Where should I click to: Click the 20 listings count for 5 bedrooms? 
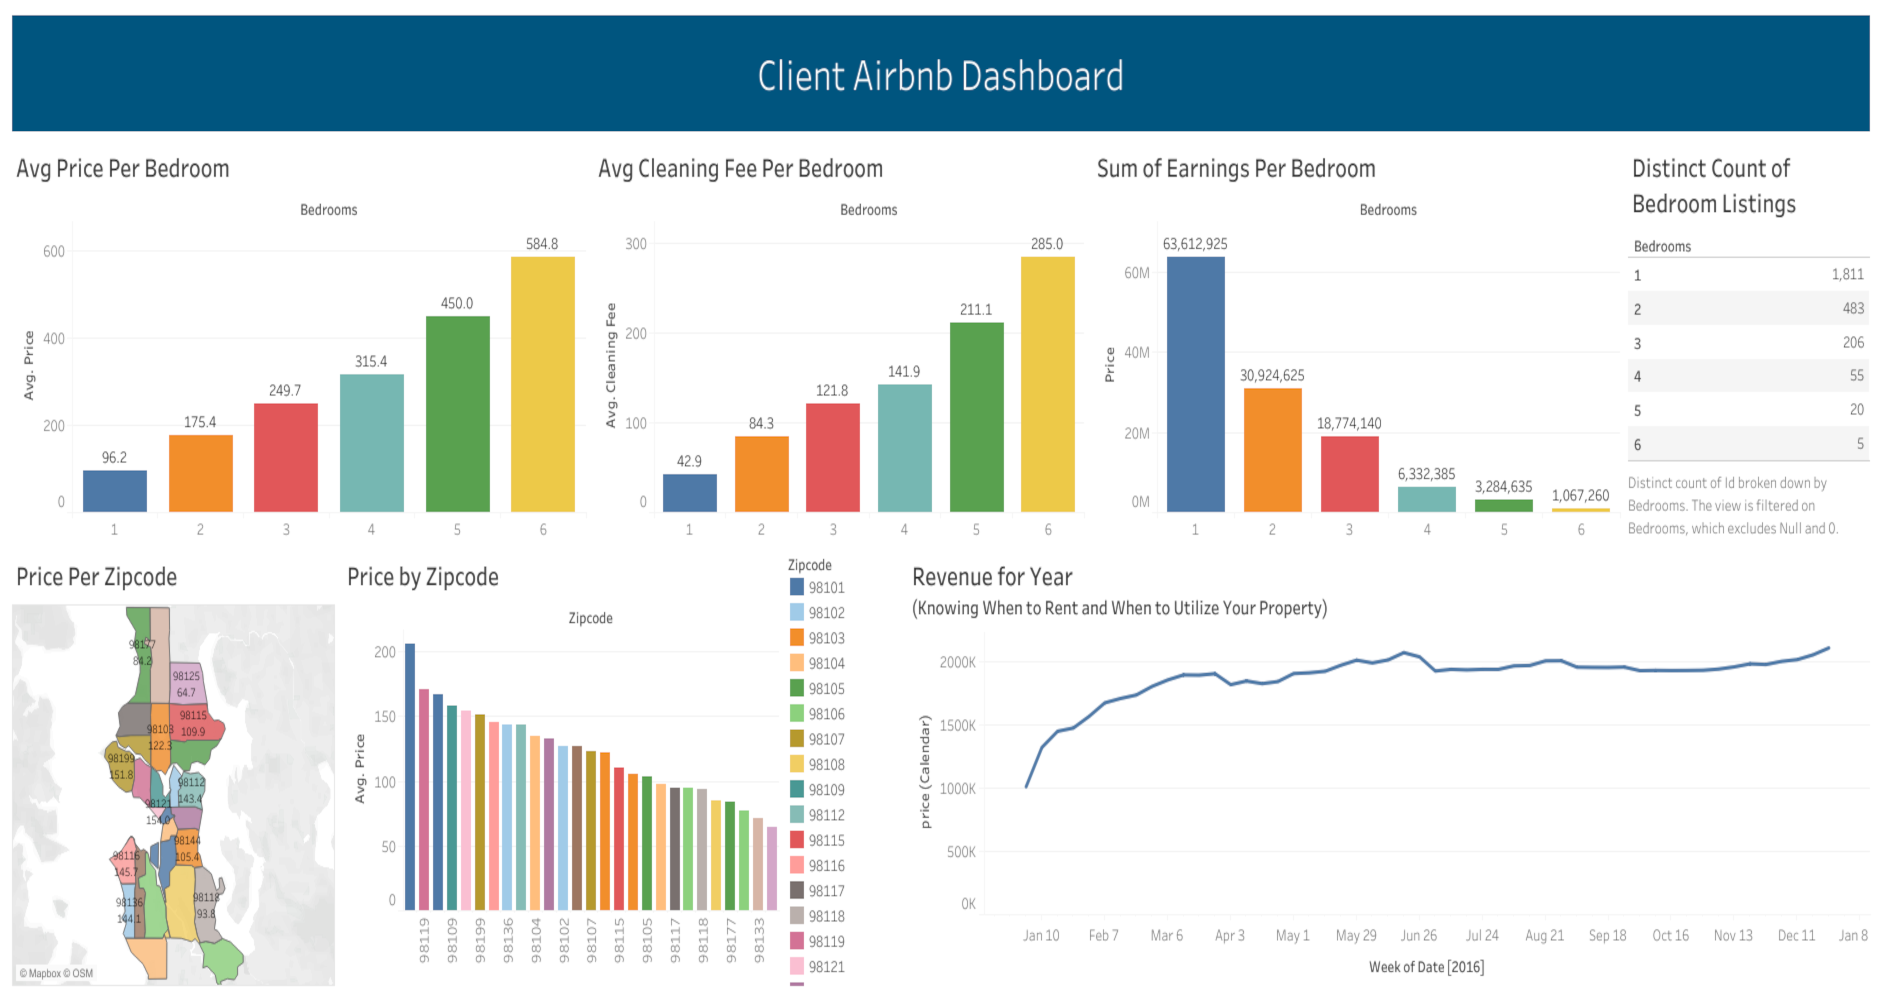[x=1856, y=409]
